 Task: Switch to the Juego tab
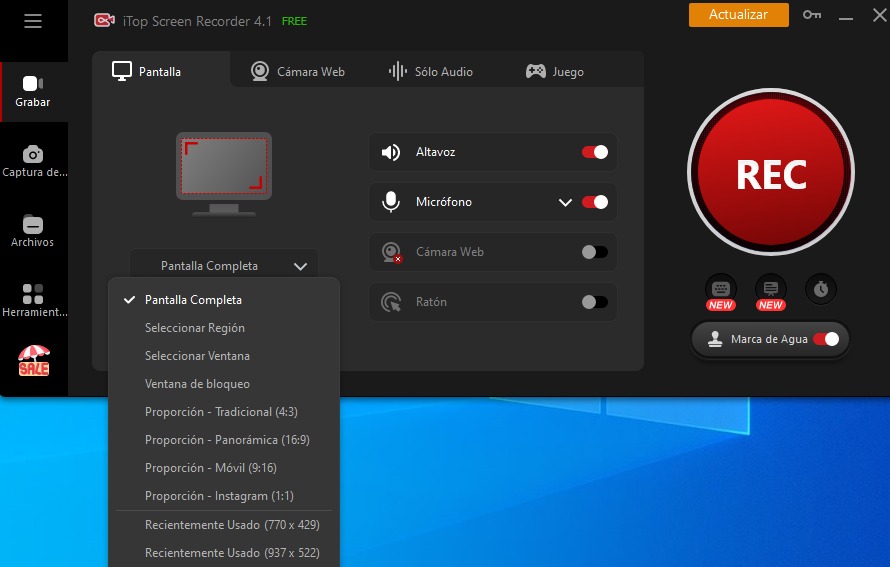click(555, 72)
